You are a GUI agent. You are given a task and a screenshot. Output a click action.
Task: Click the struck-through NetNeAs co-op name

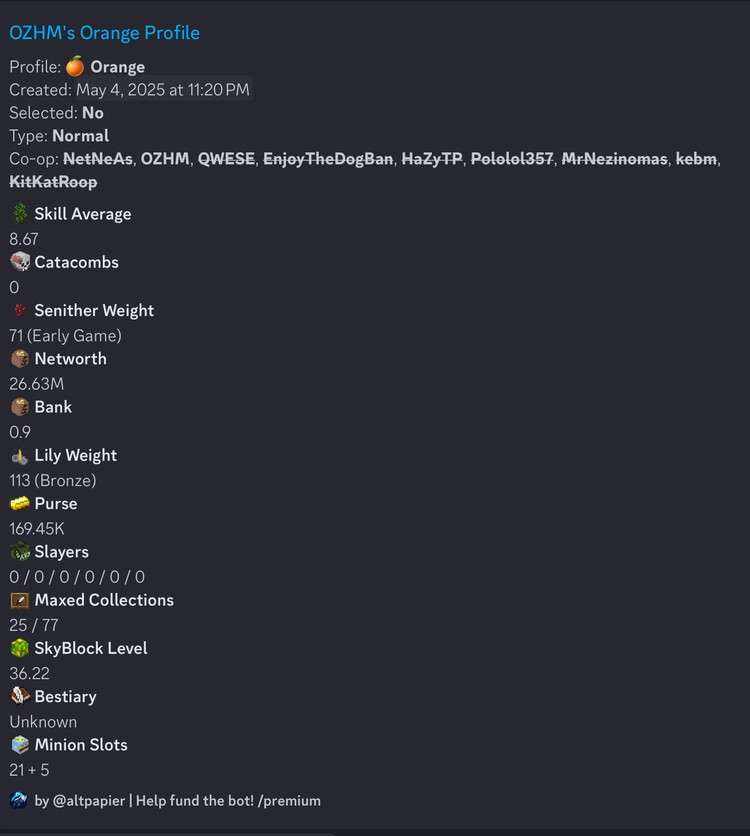tap(98, 159)
